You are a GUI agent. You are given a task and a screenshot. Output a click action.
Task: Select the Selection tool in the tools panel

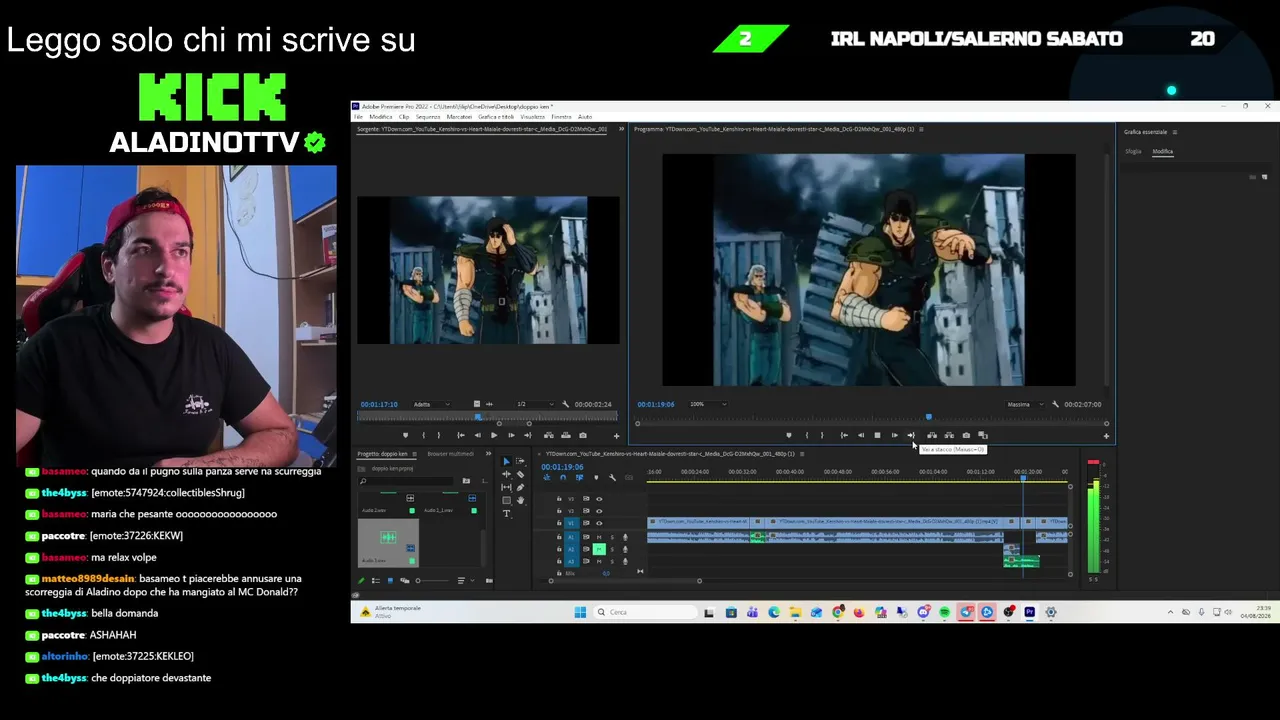[x=506, y=461]
